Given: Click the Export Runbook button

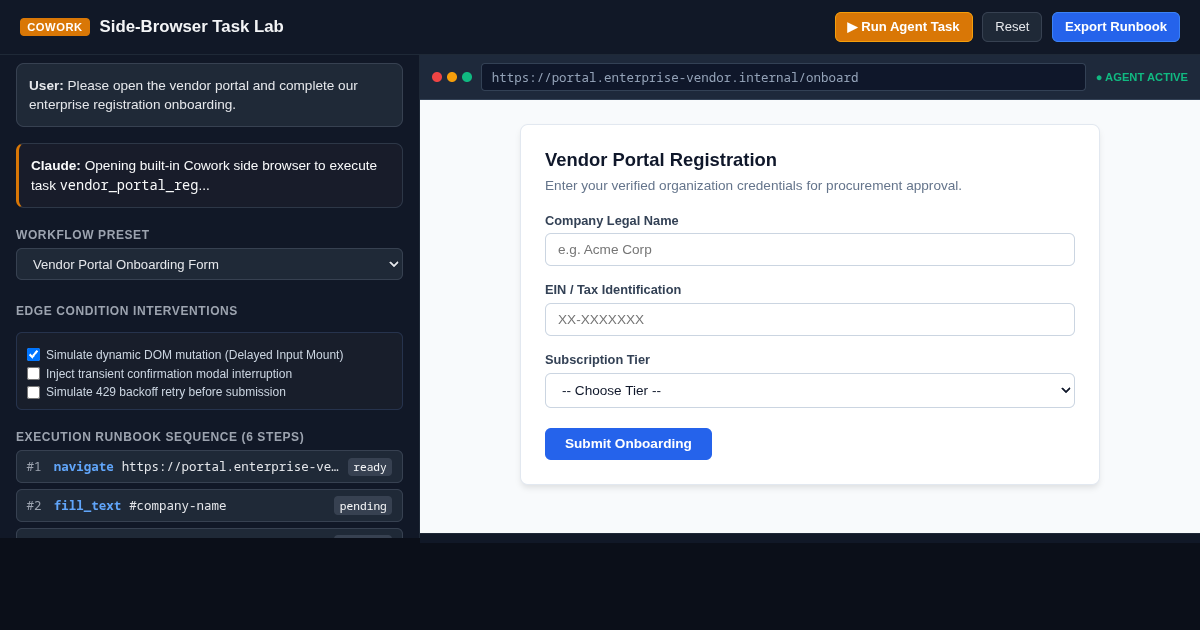Looking at the screenshot, I should pos(1116,27).
